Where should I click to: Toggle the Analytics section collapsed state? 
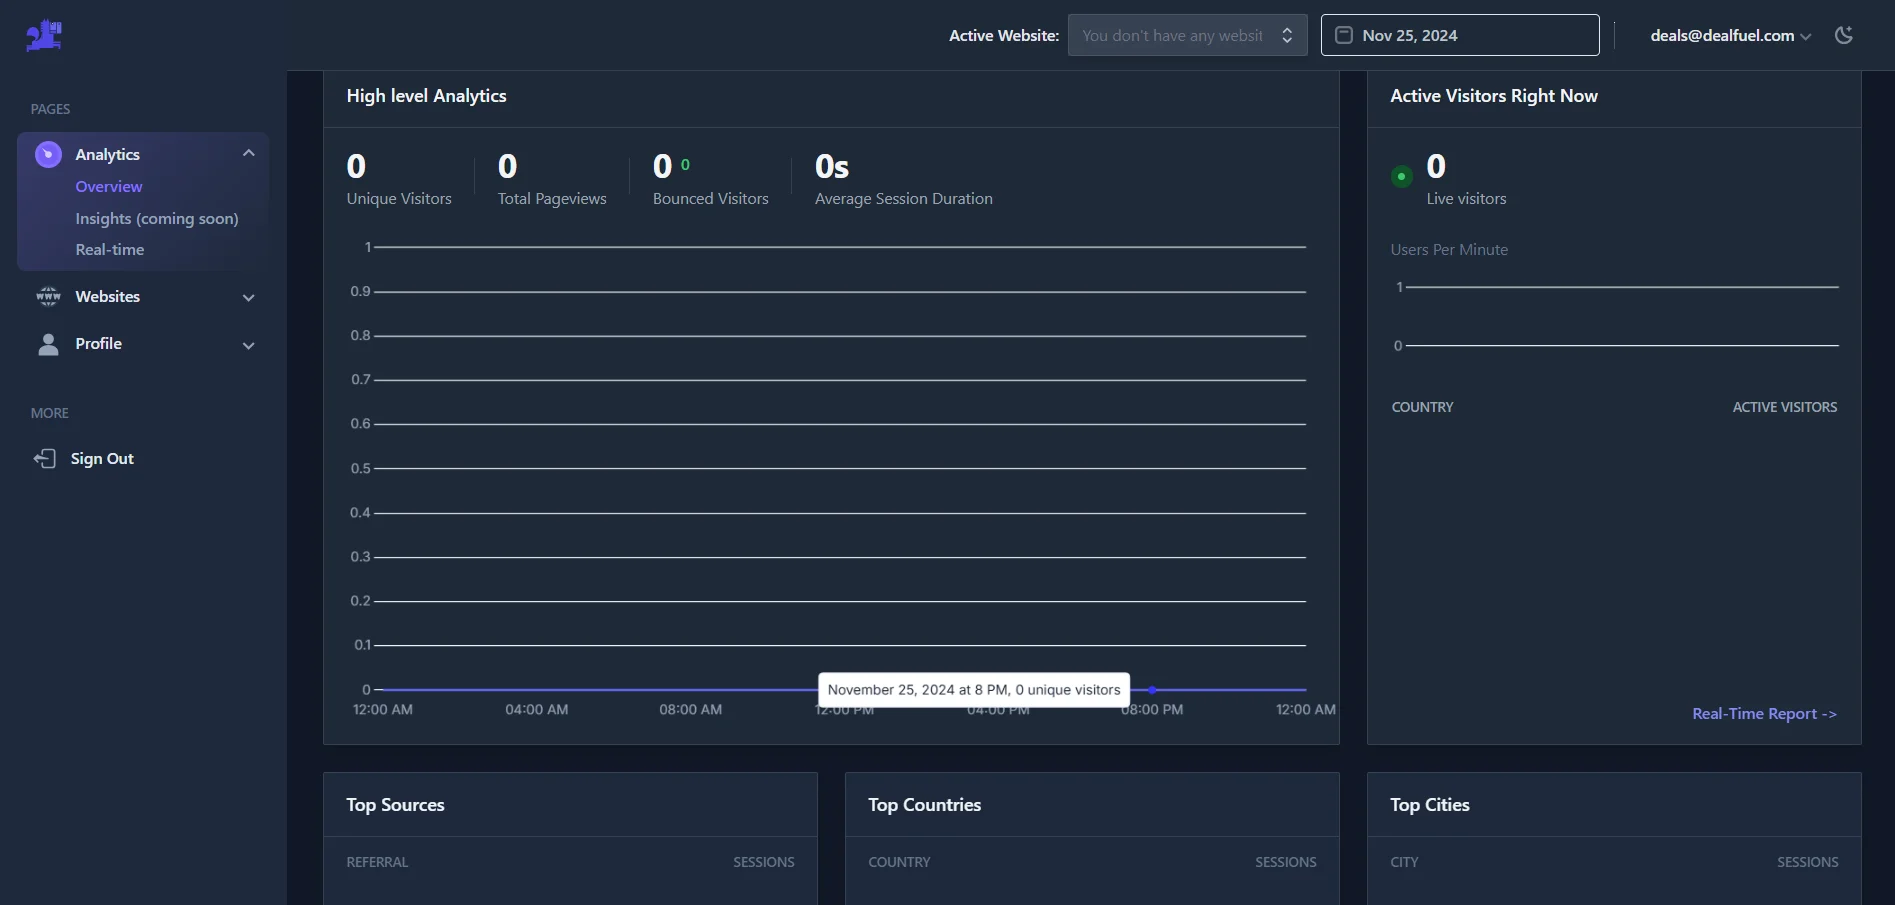pos(248,153)
